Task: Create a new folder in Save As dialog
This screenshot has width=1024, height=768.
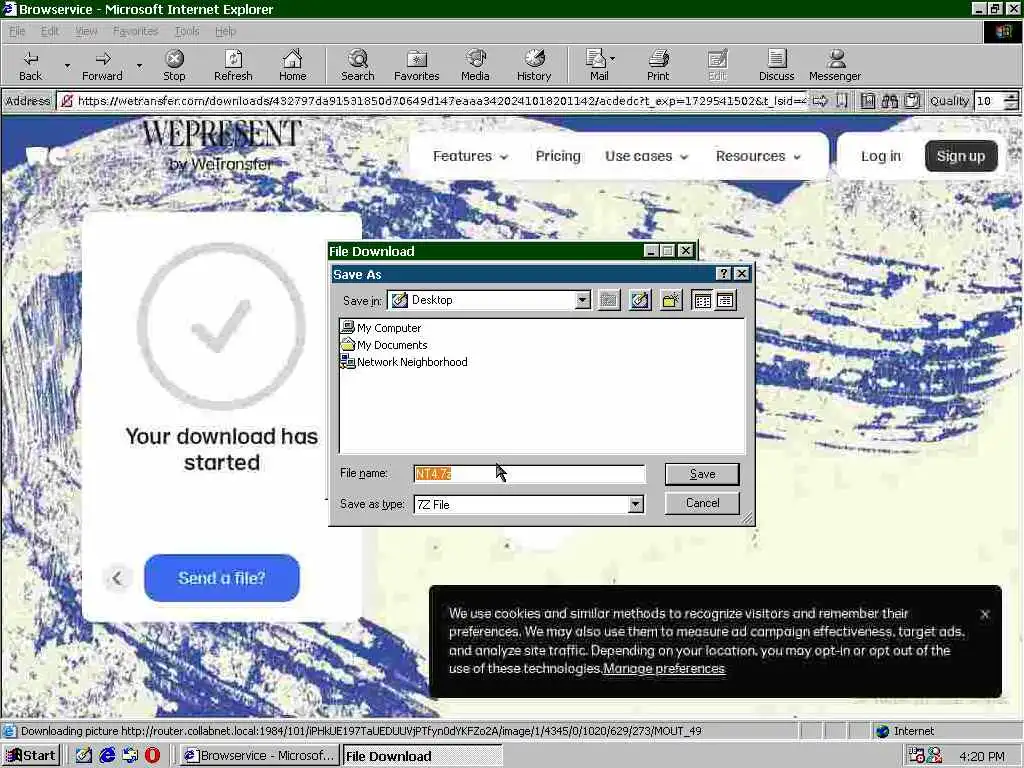Action: point(671,300)
